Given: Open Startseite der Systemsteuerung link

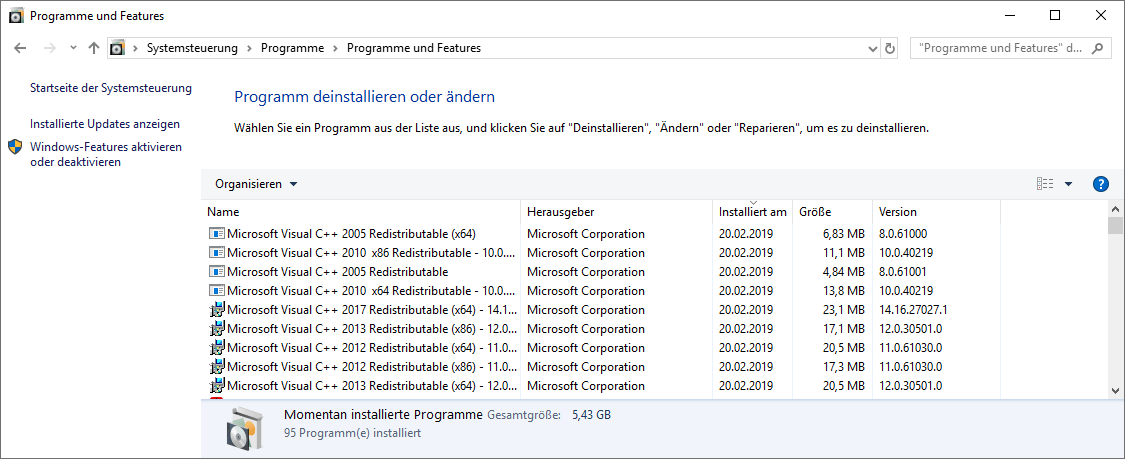Looking at the screenshot, I should pyautogui.click(x=110, y=88).
